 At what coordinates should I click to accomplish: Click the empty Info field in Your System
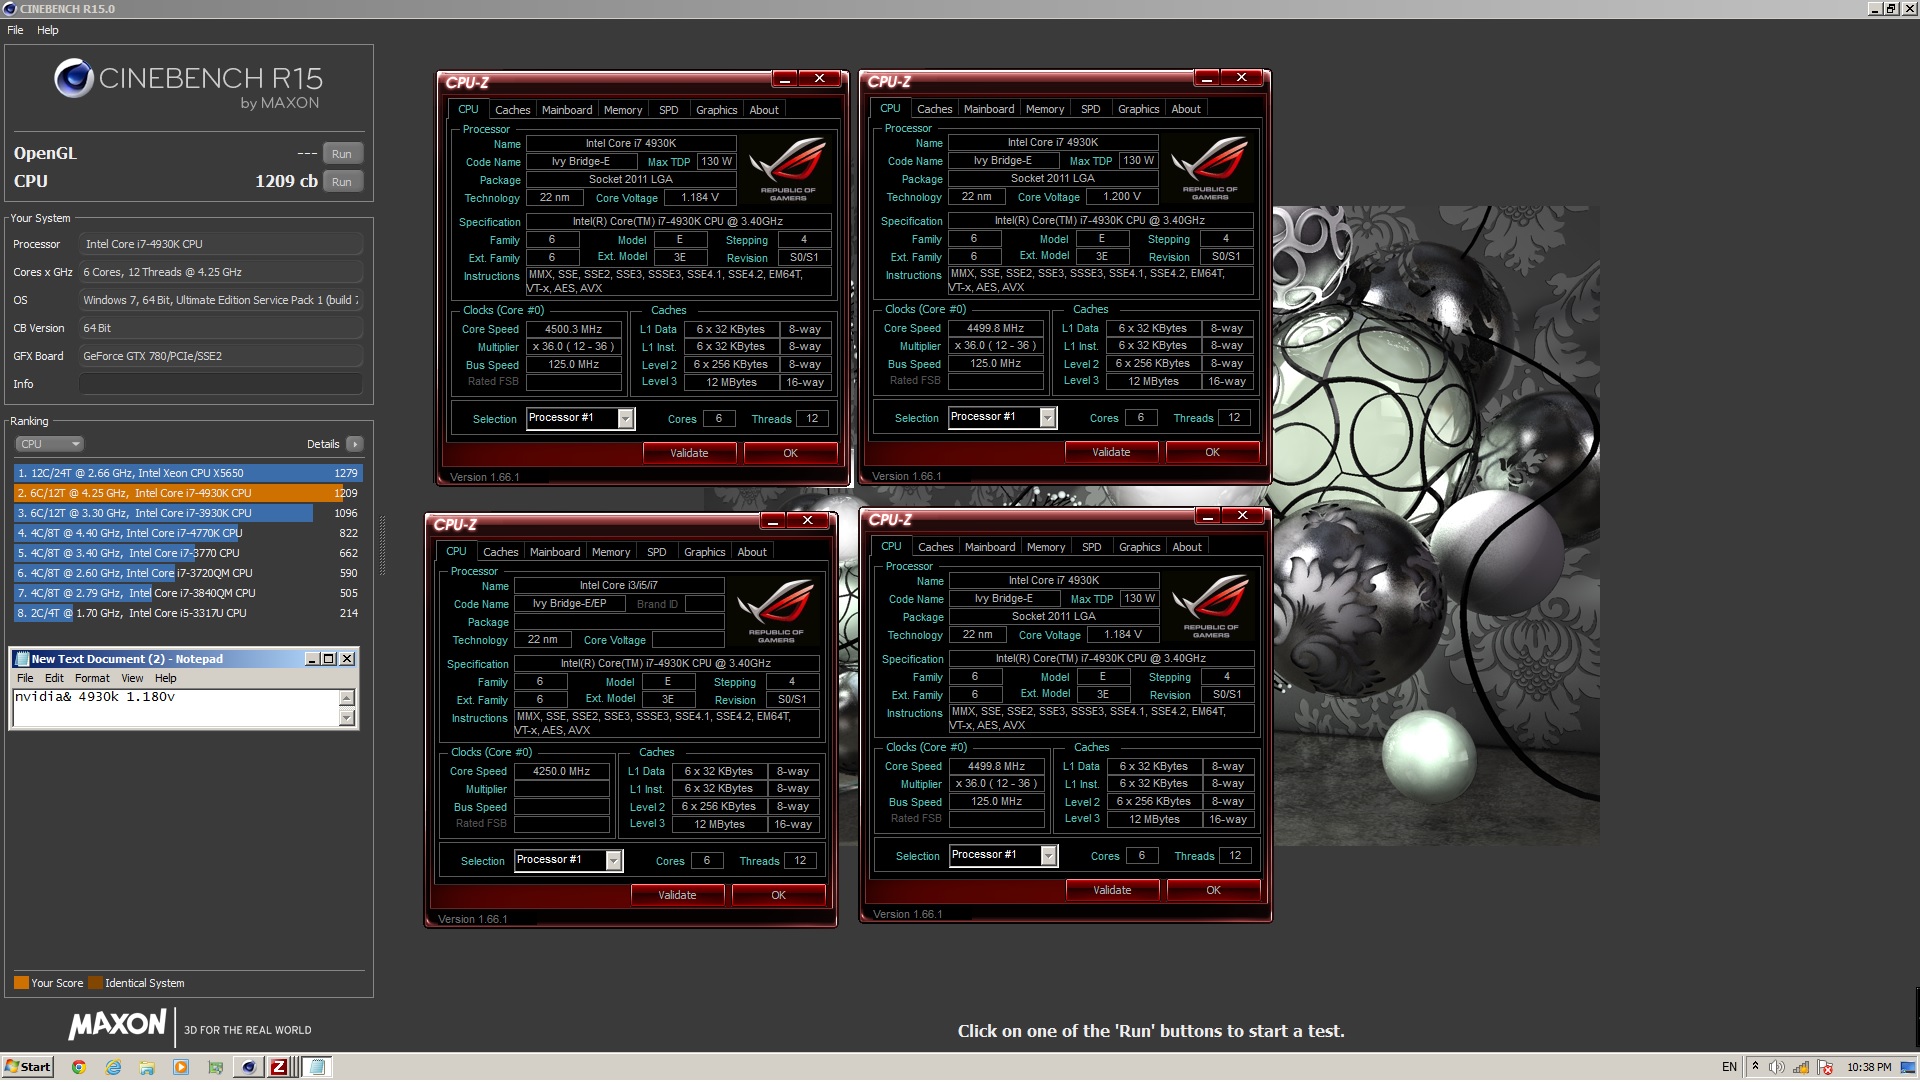coord(221,384)
